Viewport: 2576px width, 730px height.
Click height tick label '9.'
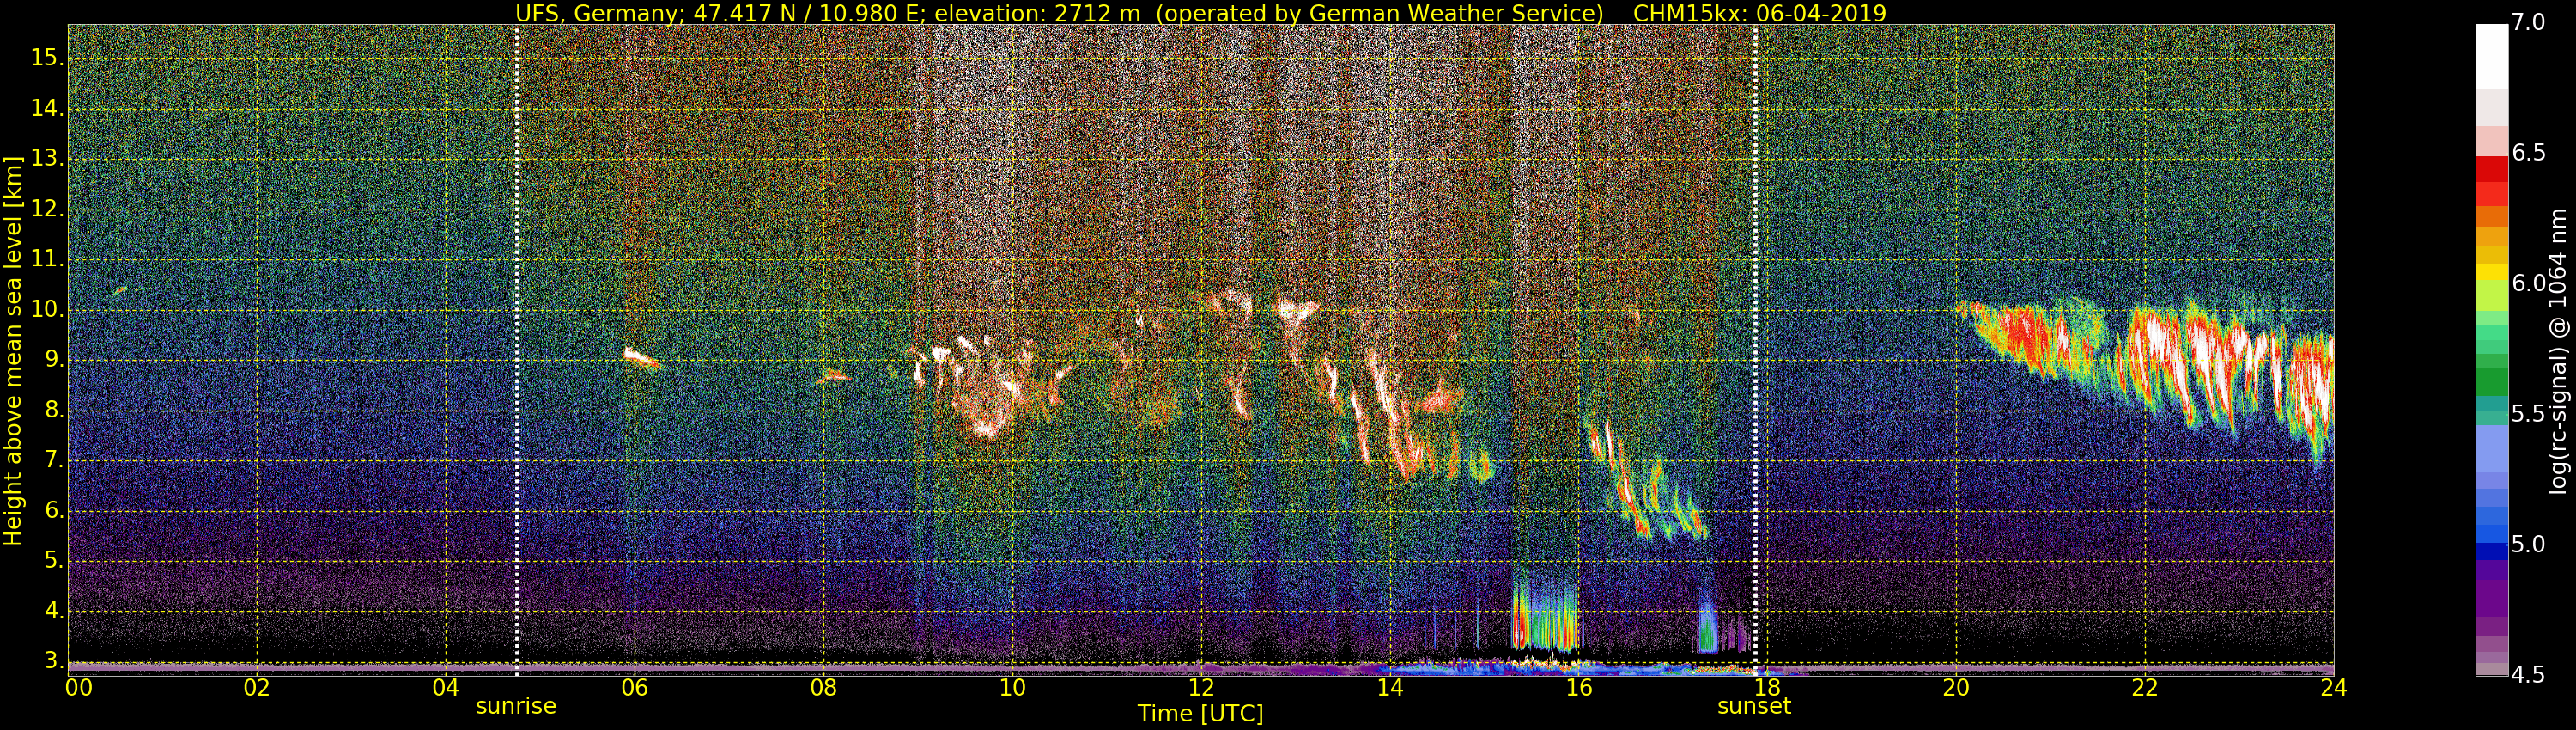(54, 359)
